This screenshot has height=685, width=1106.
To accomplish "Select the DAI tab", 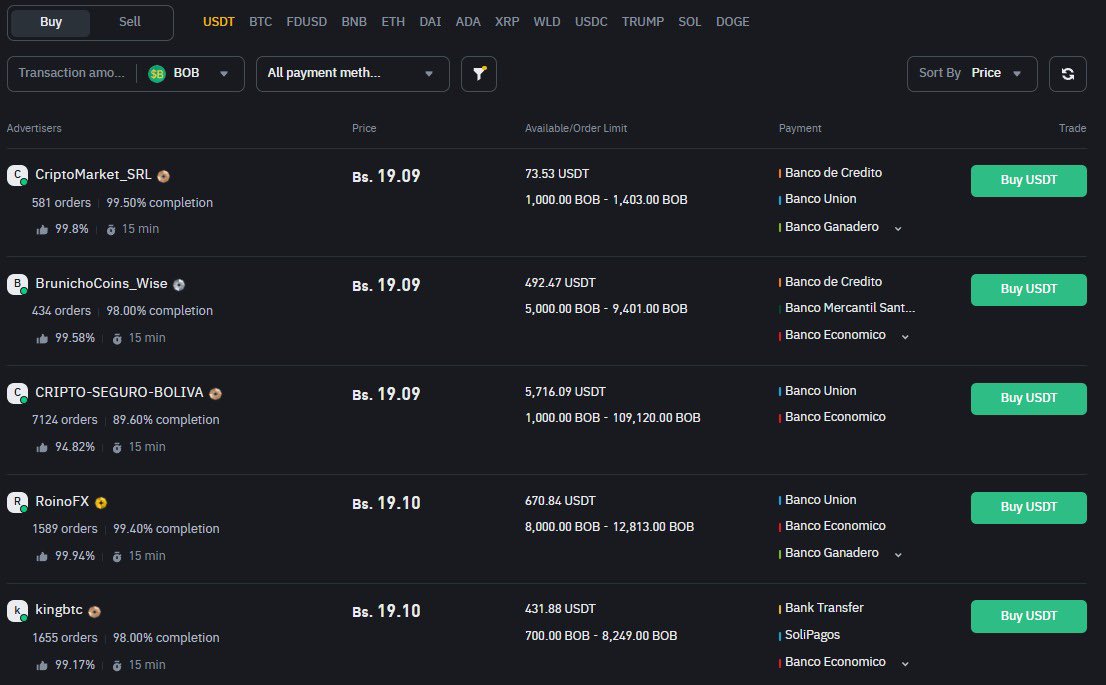I will coord(430,22).
